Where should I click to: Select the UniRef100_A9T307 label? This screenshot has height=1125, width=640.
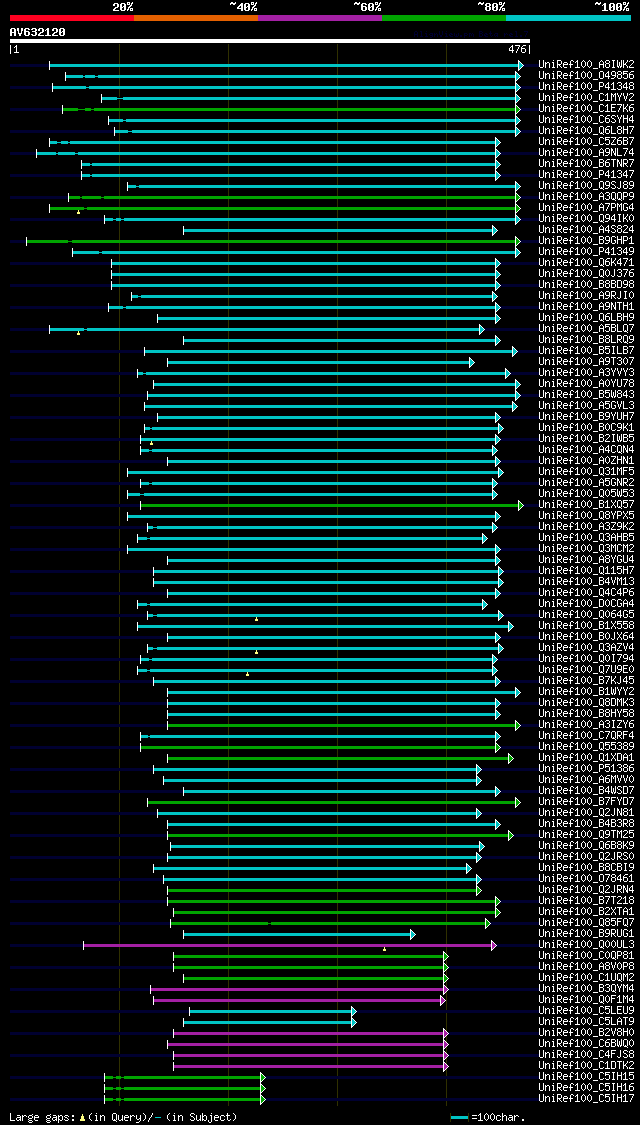pyautogui.click(x=586, y=362)
